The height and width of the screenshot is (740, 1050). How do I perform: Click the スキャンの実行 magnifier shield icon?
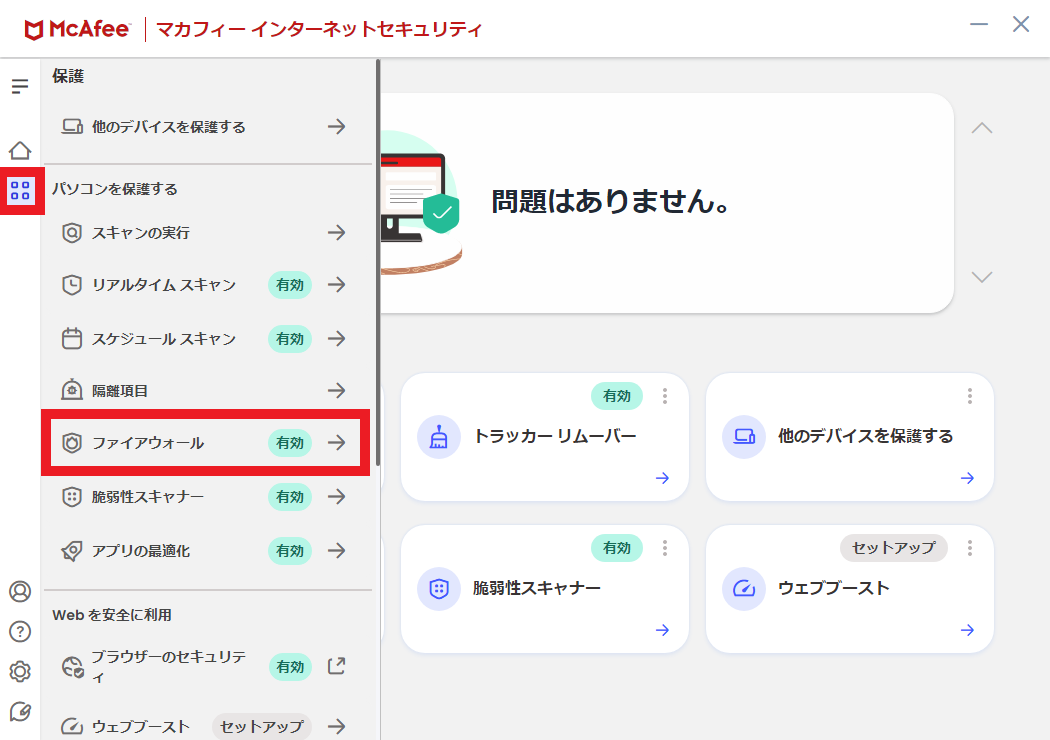tap(72, 232)
